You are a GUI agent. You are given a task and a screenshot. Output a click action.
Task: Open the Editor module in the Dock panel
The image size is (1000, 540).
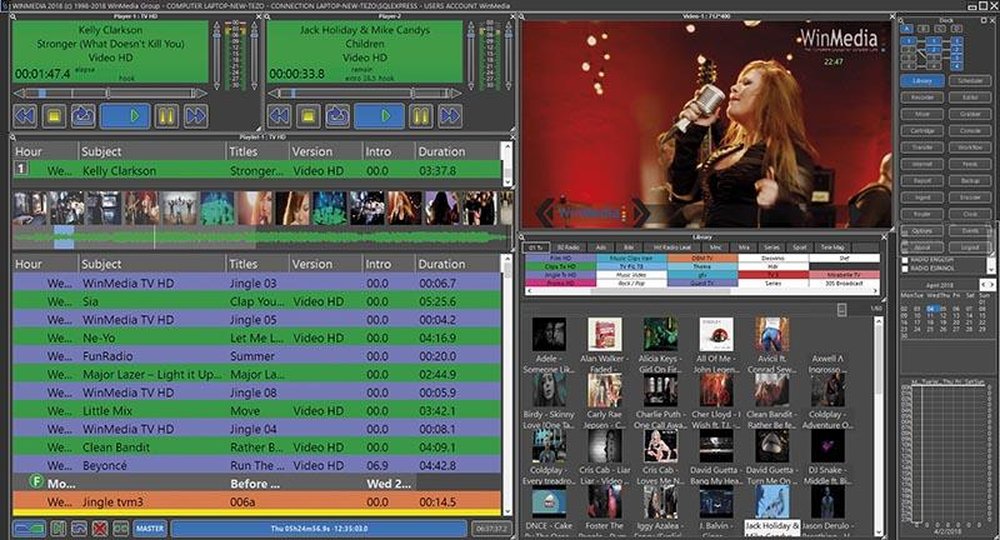coord(970,98)
